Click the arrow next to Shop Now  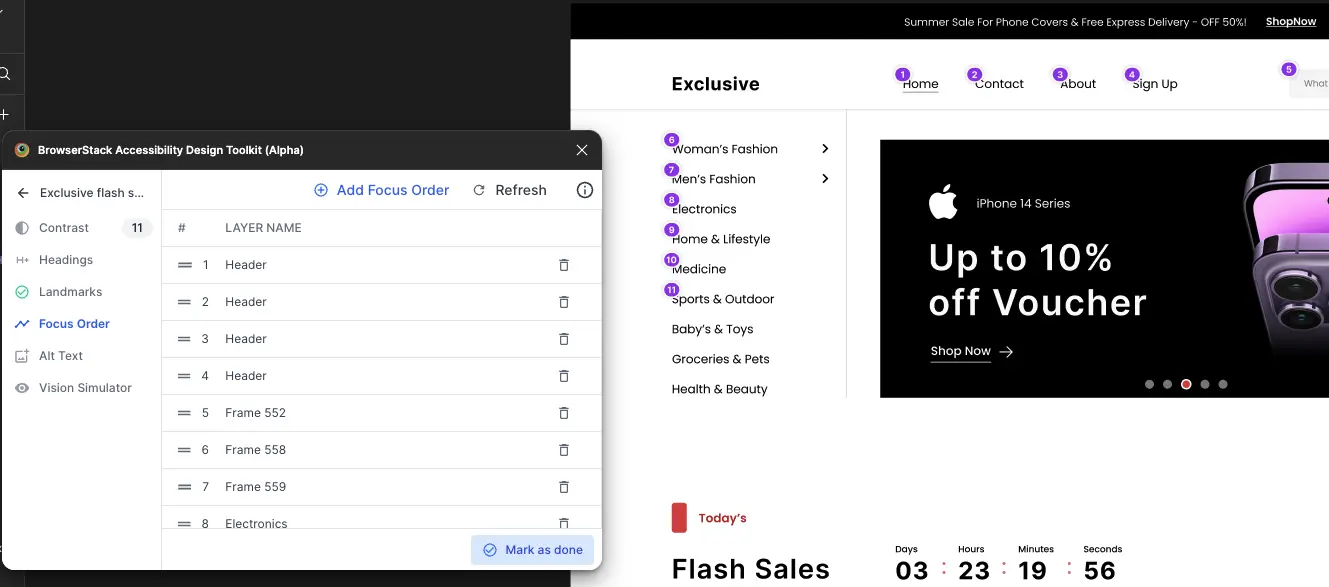pos(1006,352)
